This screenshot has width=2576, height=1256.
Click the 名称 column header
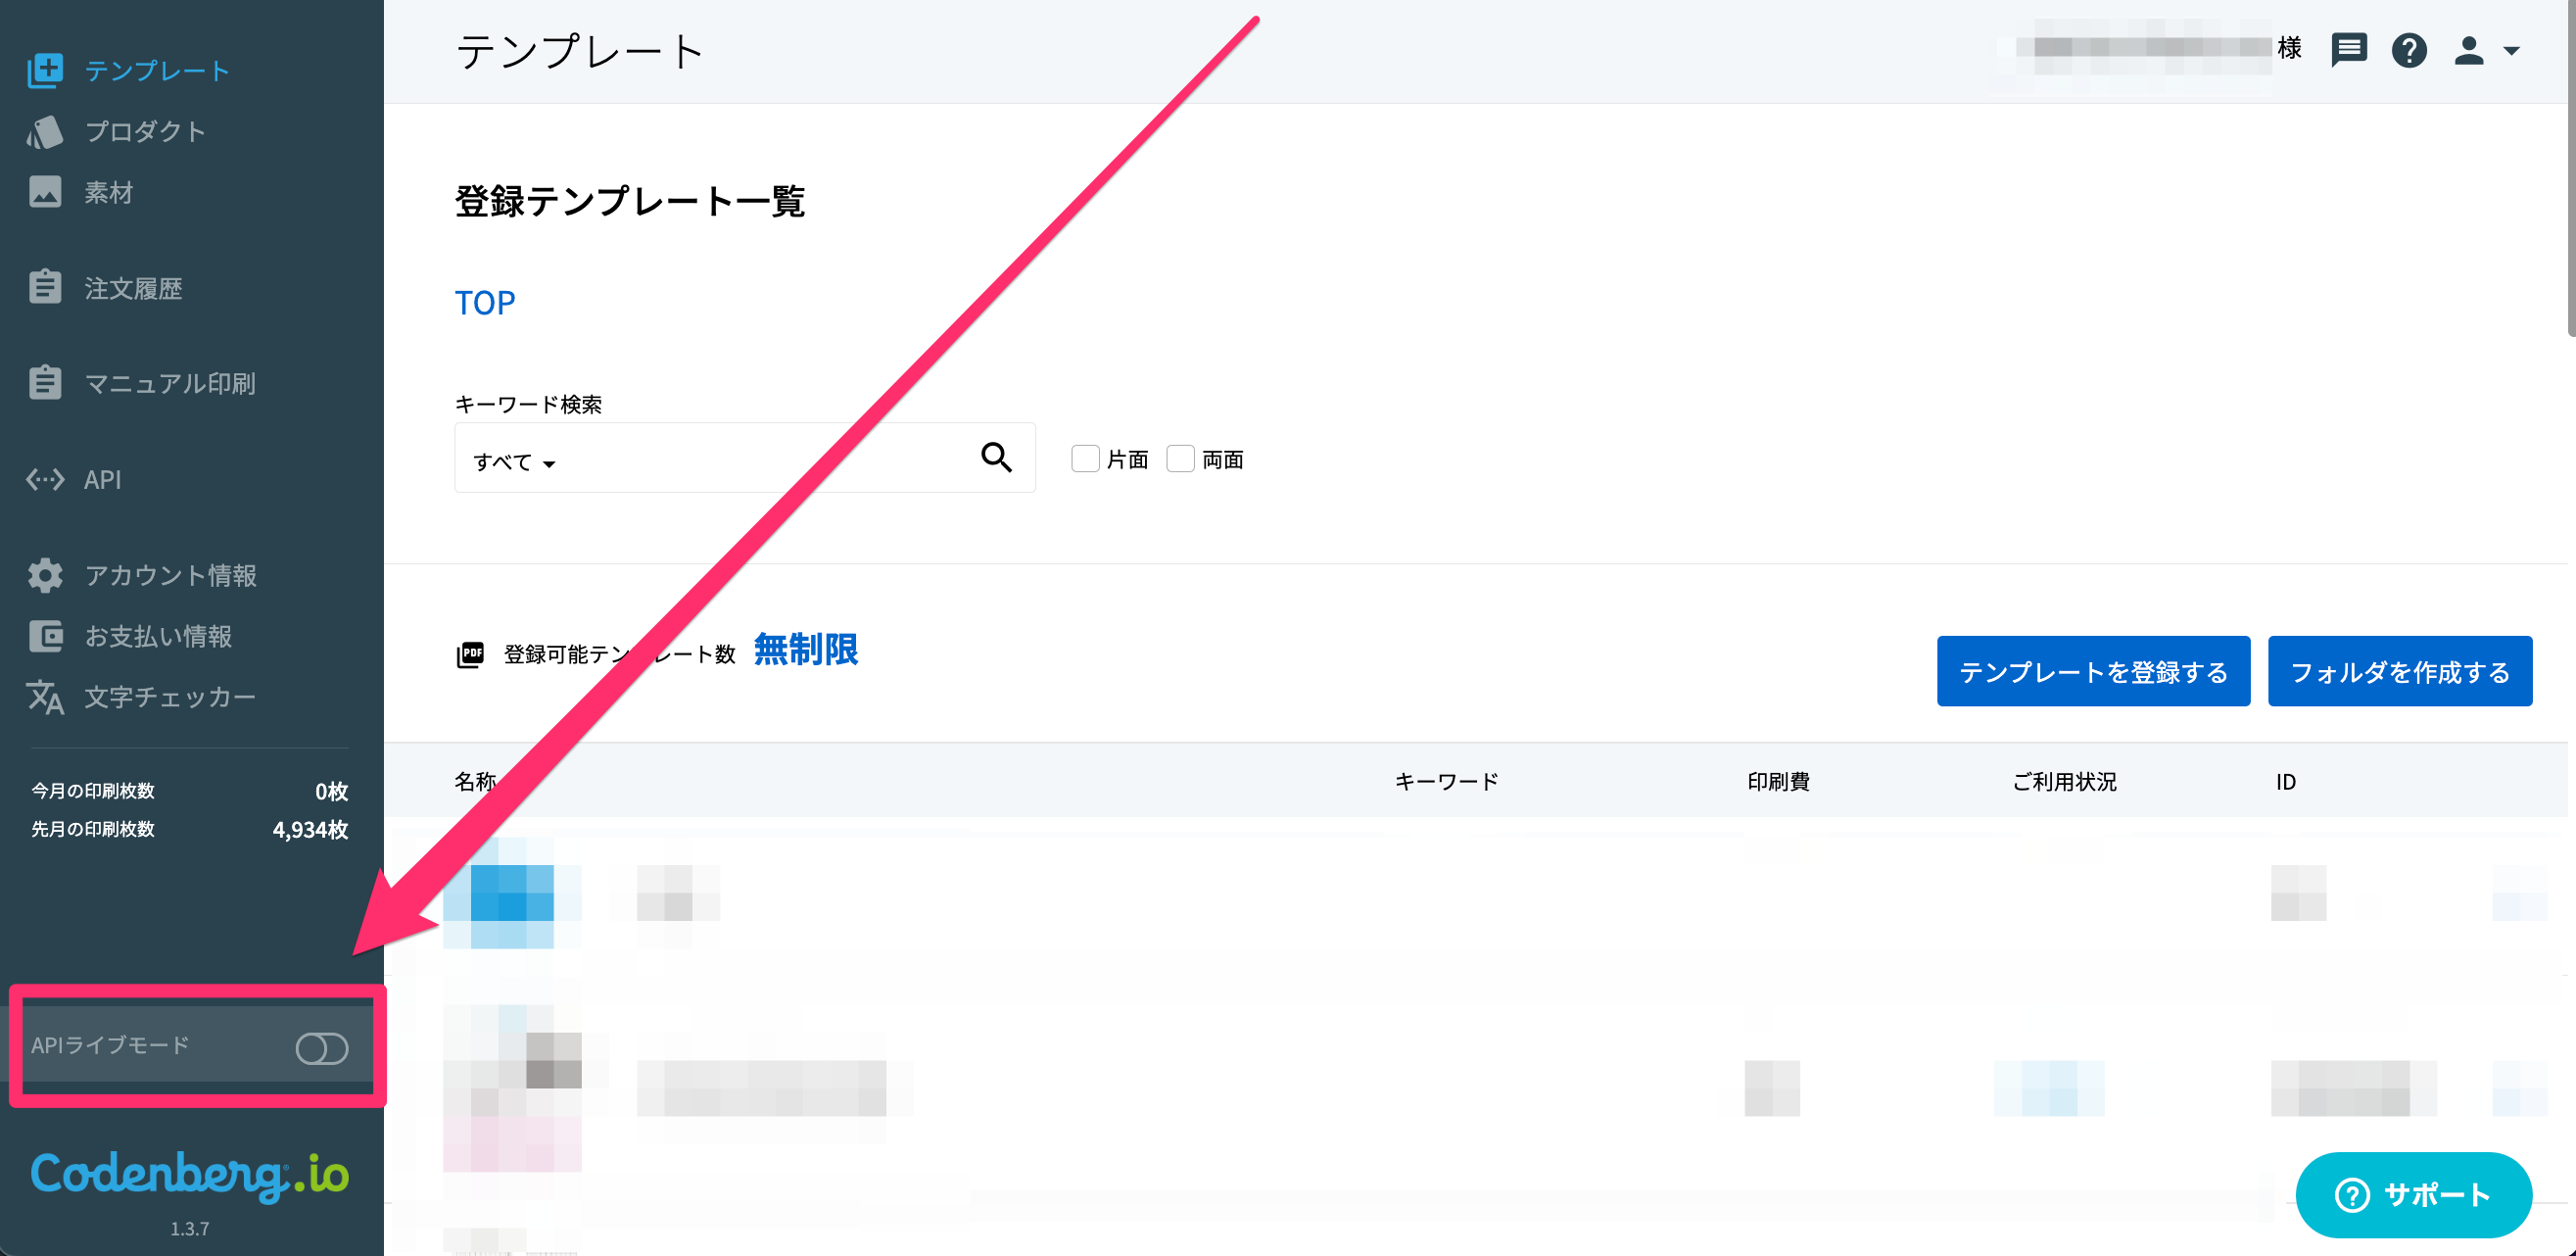pos(475,782)
